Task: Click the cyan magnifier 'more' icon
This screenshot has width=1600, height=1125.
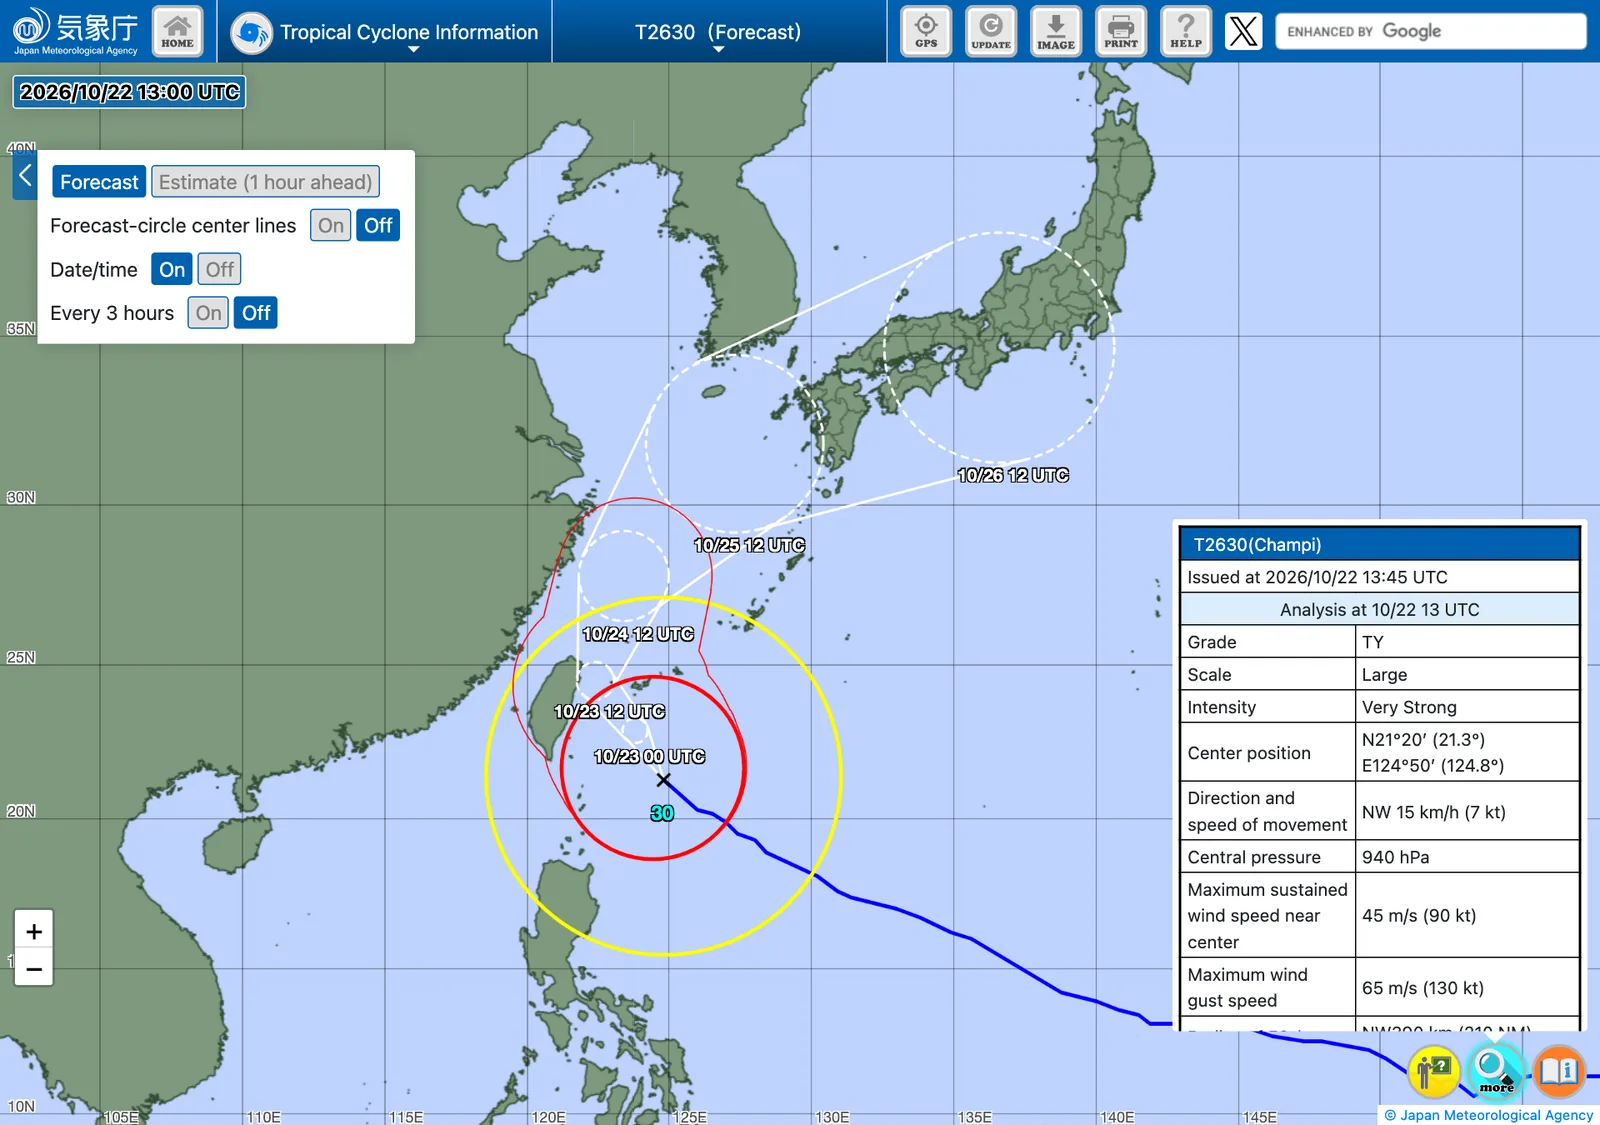Action: (x=1496, y=1071)
